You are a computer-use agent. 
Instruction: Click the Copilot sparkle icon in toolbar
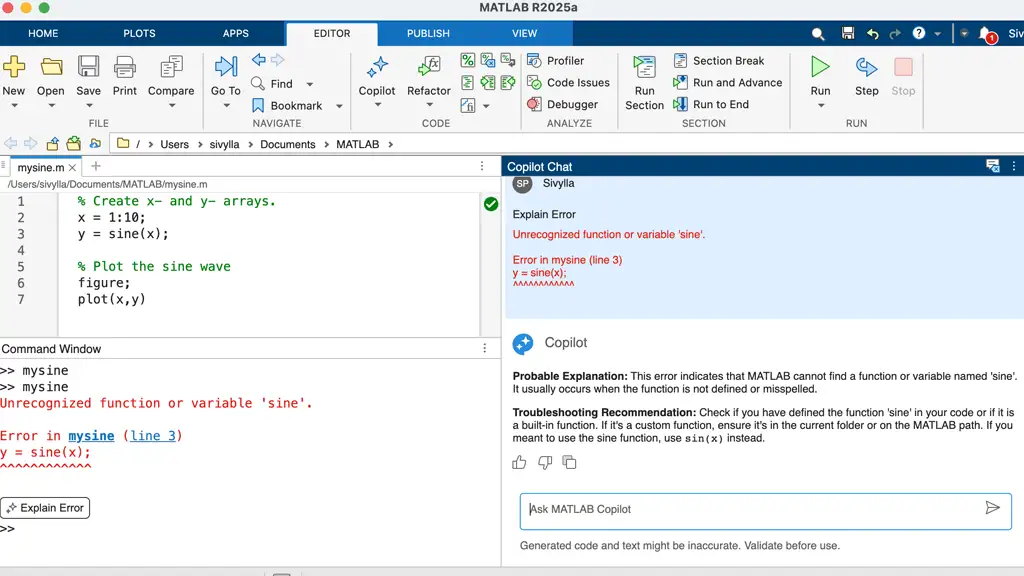377,68
